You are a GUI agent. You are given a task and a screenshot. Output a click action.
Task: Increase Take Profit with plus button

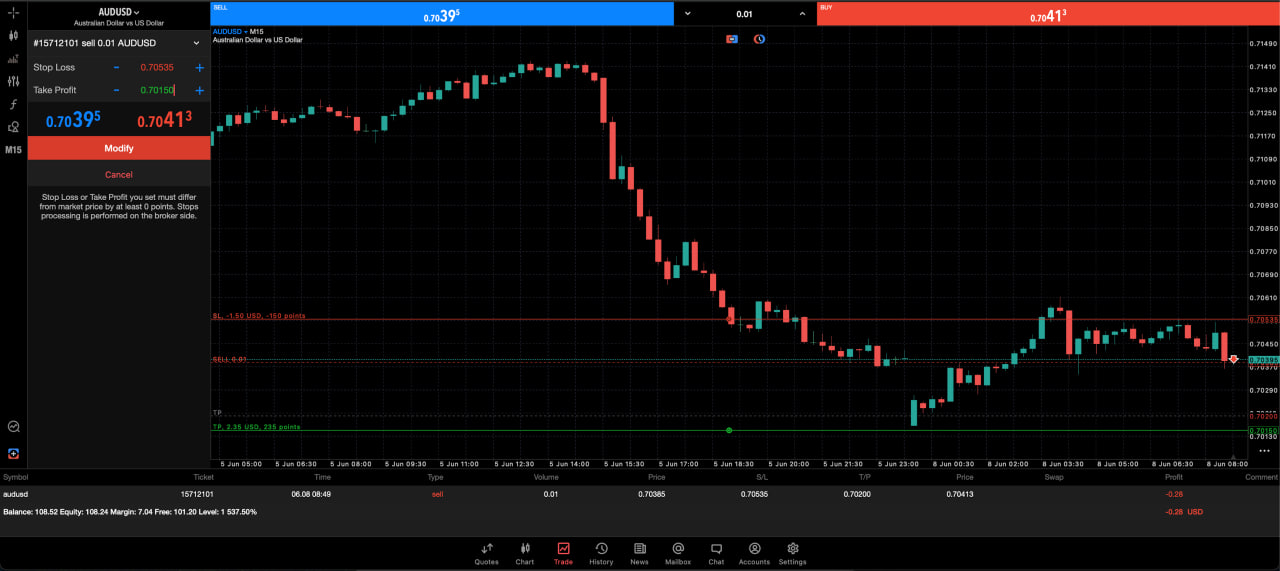click(x=199, y=90)
